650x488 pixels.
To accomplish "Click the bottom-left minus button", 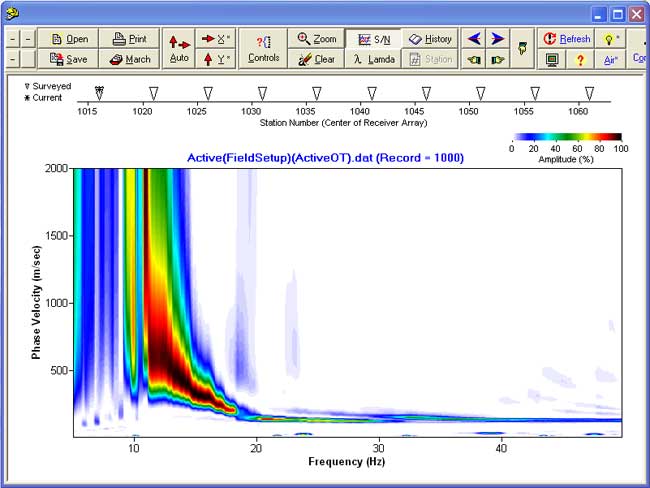I will coord(13,59).
